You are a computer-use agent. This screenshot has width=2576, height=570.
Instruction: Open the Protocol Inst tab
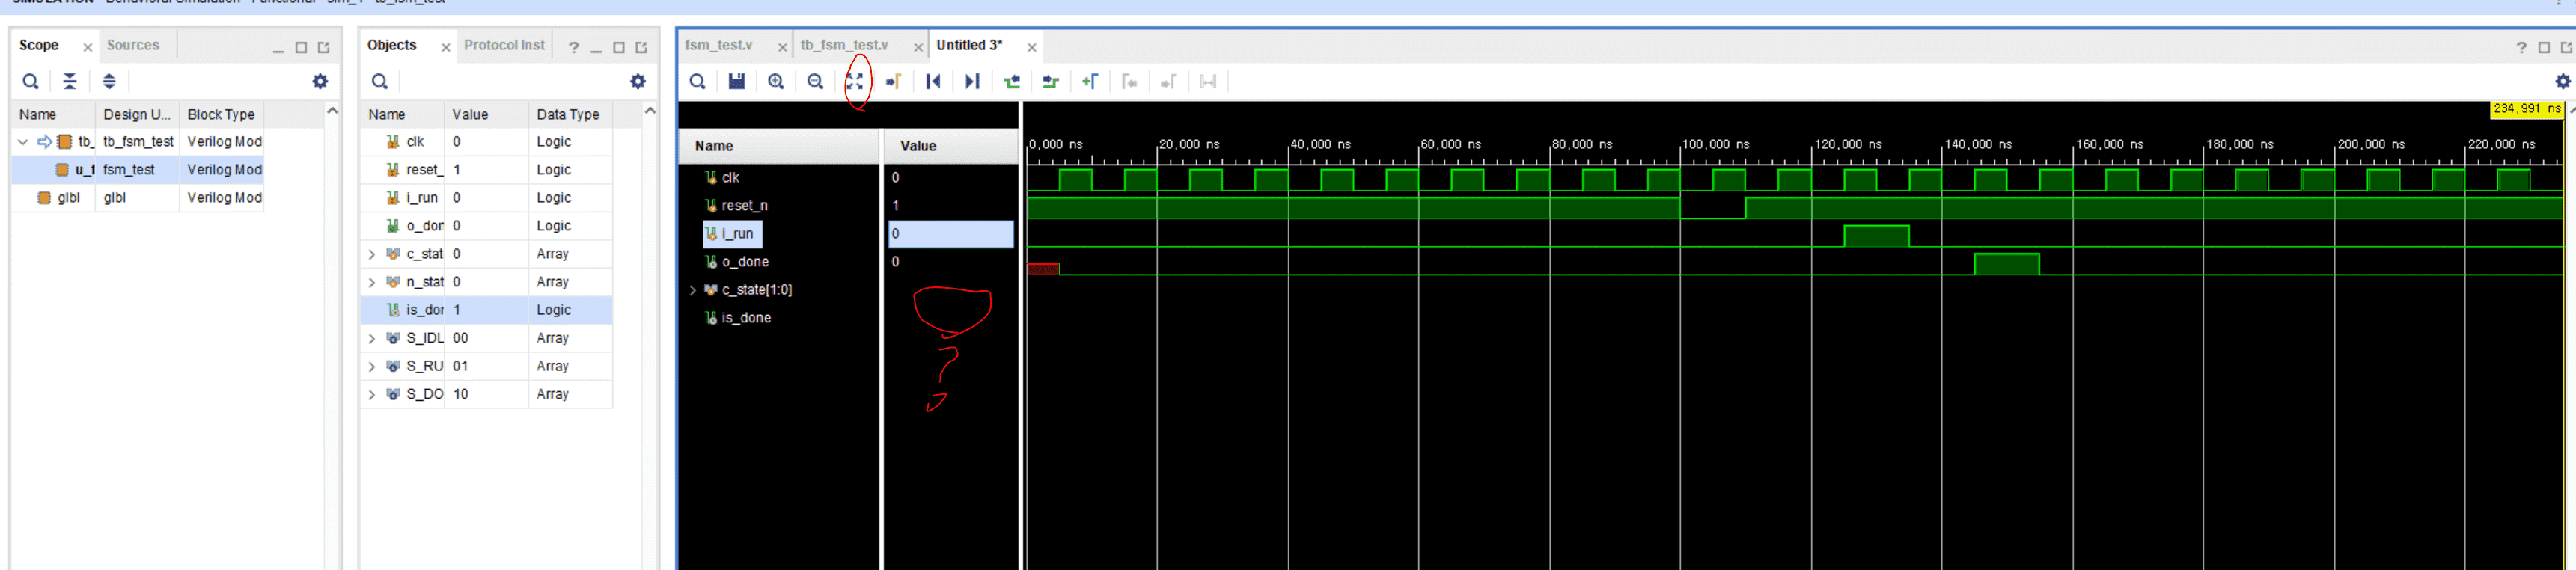[x=504, y=45]
